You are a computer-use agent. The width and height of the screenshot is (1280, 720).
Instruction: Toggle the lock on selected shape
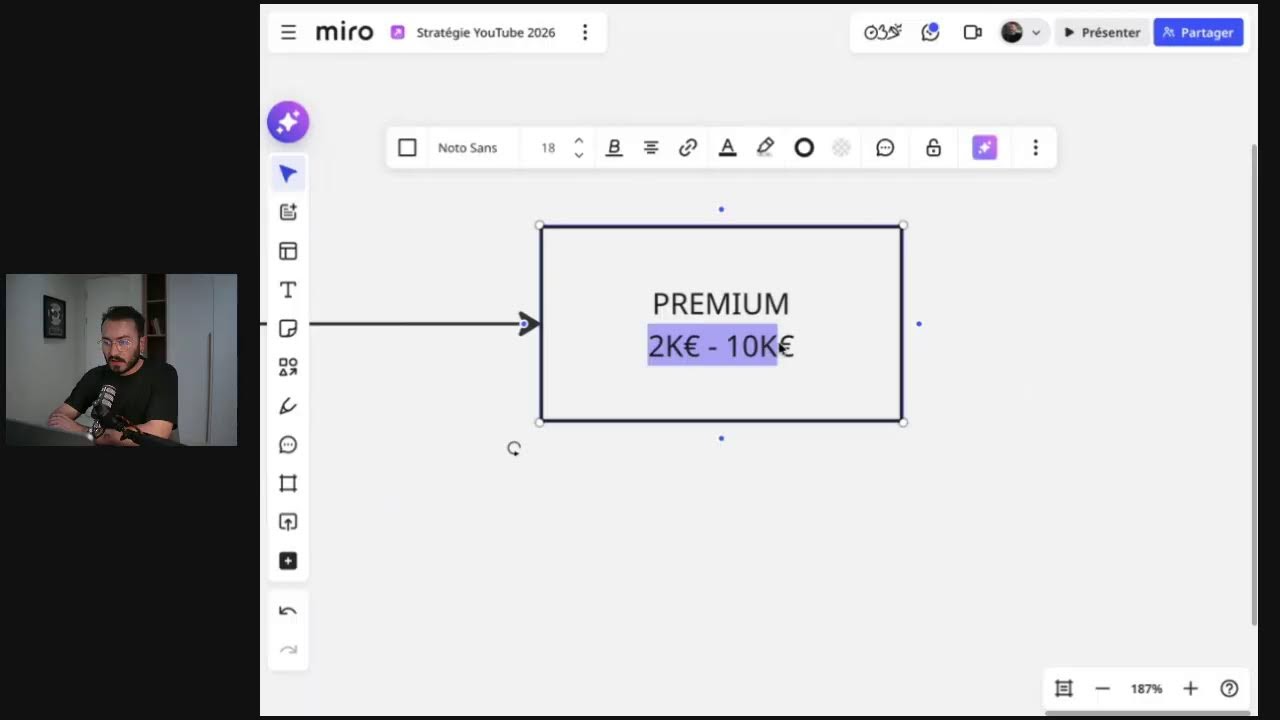(x=933, y=147)
